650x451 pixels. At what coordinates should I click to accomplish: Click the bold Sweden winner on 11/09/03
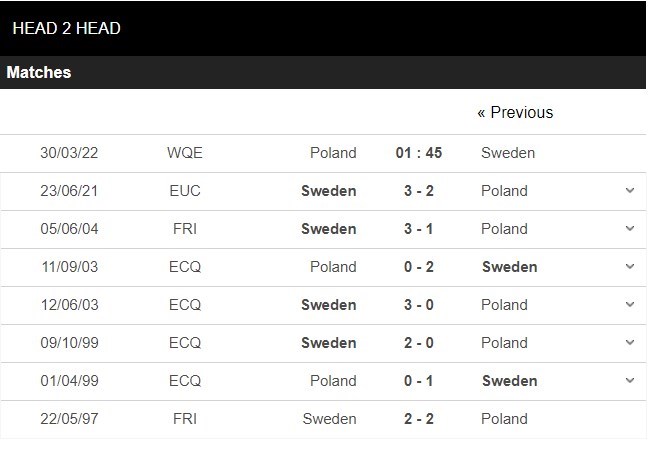[x=509, y=267]
